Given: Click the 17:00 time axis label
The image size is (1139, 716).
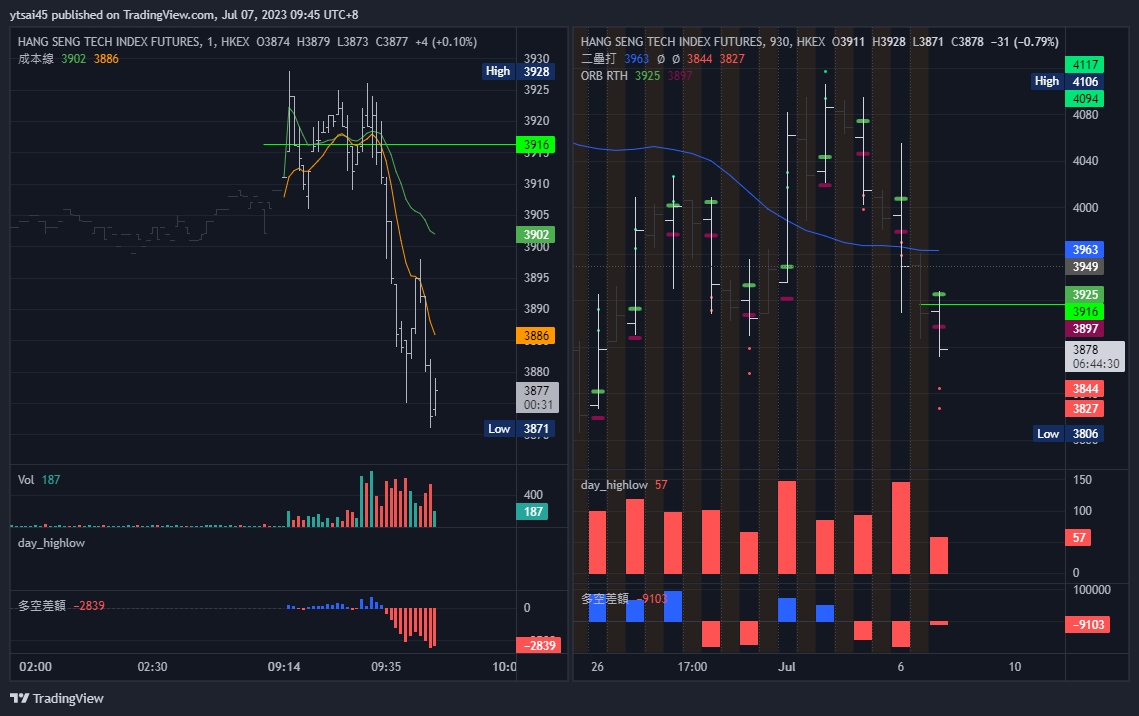Looking at the screenshot, I should 692,667.
